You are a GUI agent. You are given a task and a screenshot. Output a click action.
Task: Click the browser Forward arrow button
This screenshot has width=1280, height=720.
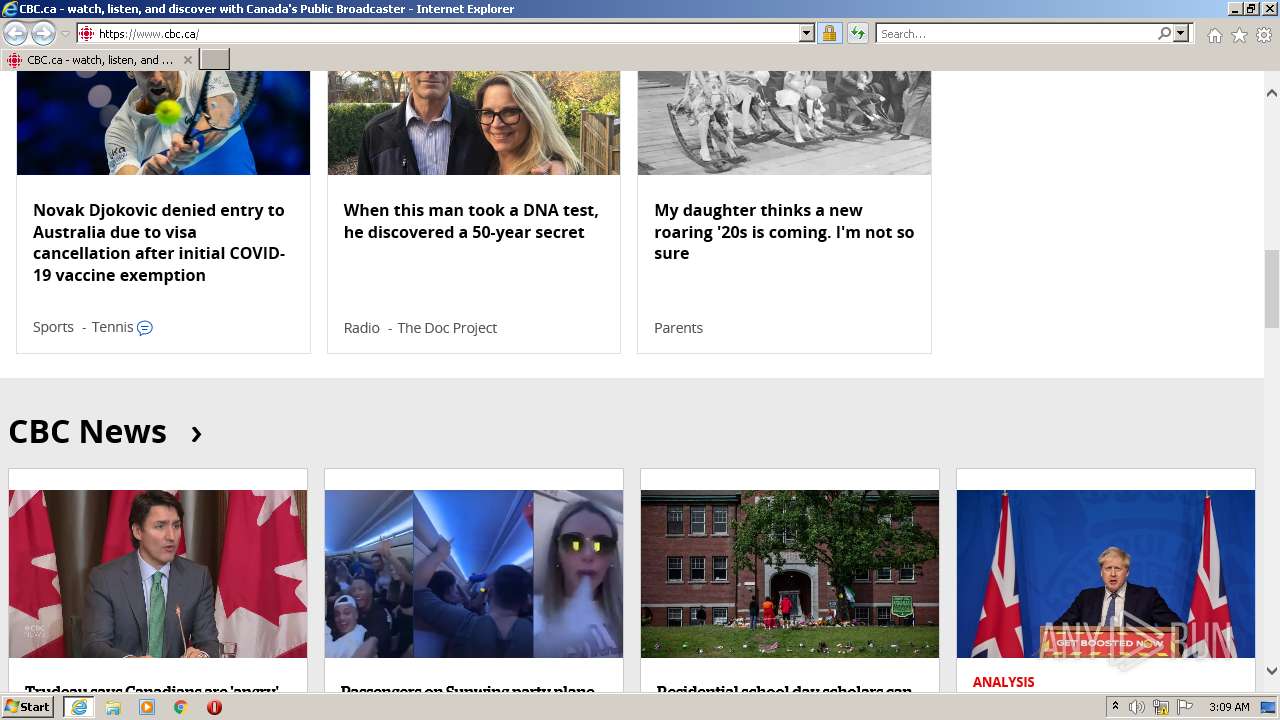point(43,33)
